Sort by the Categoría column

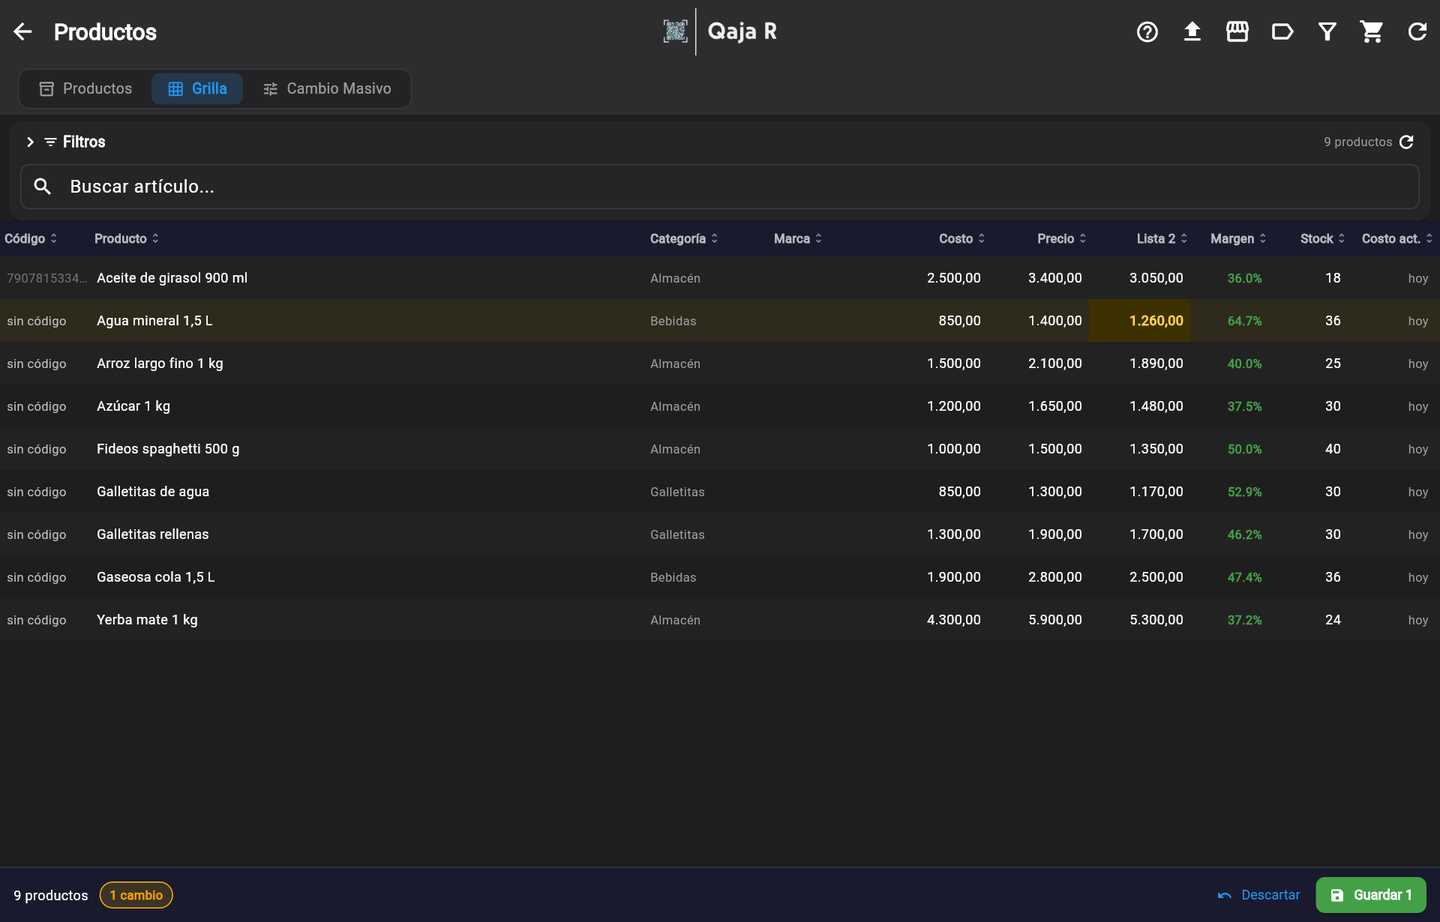click(x=684, y=239)
